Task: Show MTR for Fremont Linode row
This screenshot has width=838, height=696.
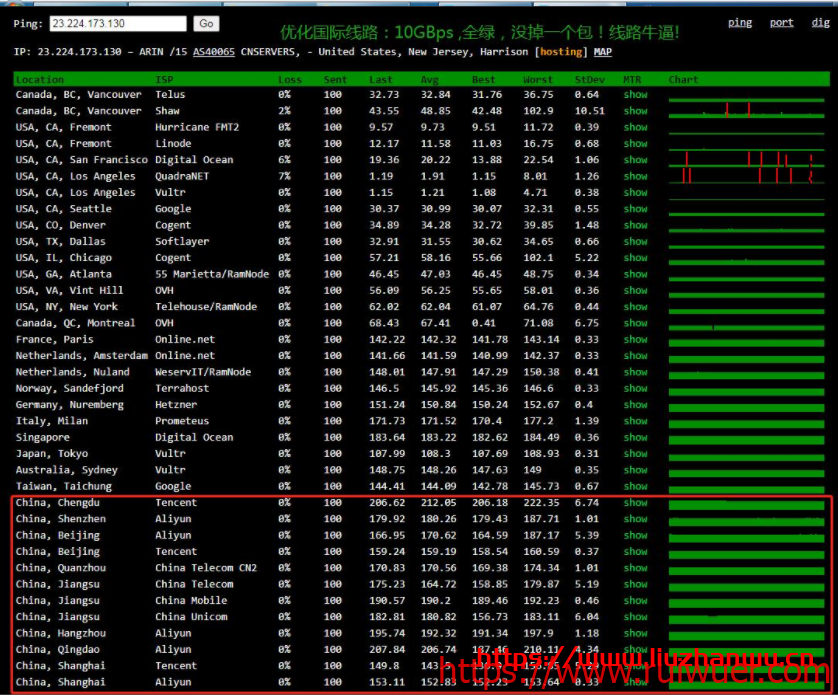Action: coord(635,144)
